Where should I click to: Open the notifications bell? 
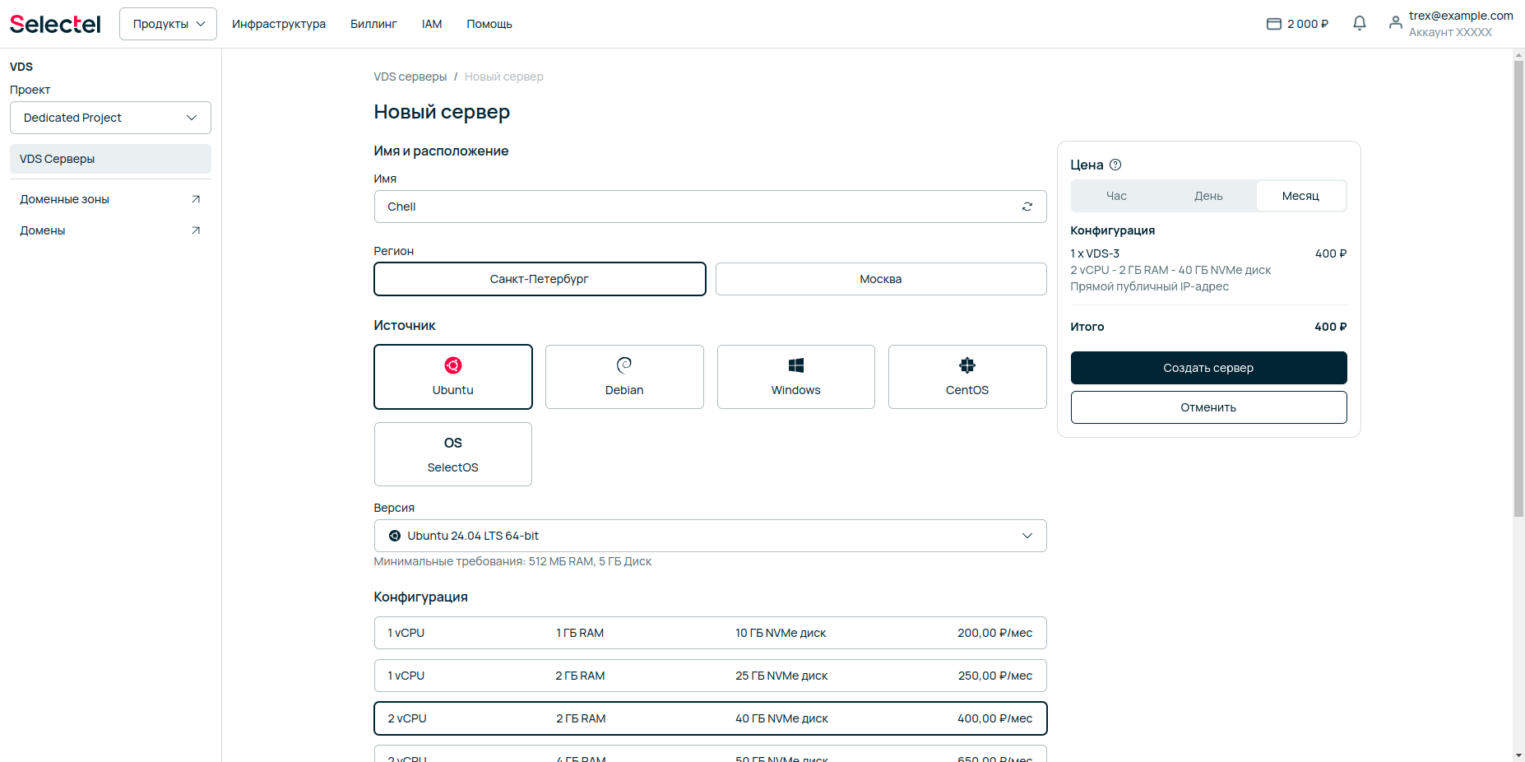pyautogui.click(x=1359, y=23)
